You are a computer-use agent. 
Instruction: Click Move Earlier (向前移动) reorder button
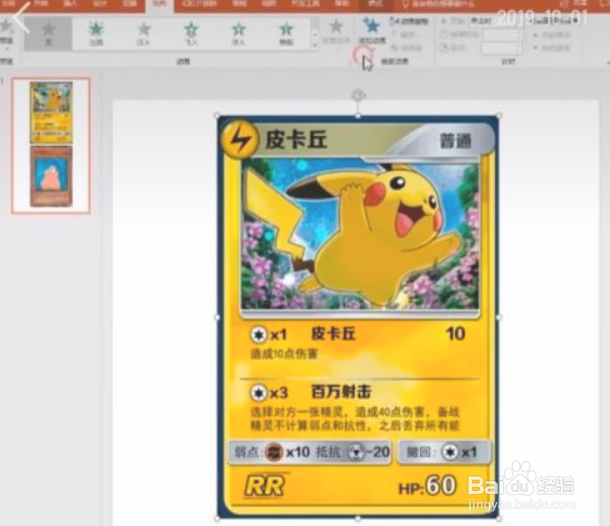click(x=552, y=35)
